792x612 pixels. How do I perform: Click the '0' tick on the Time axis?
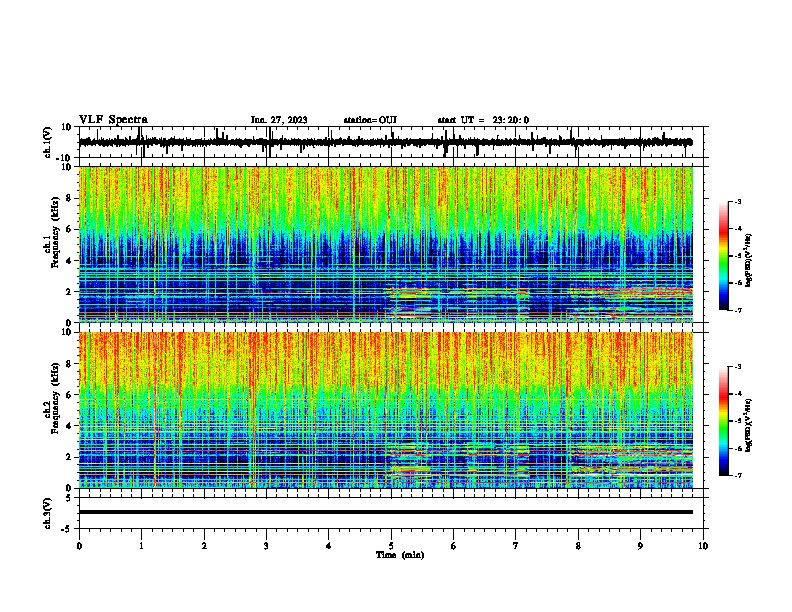pos(79,546)
